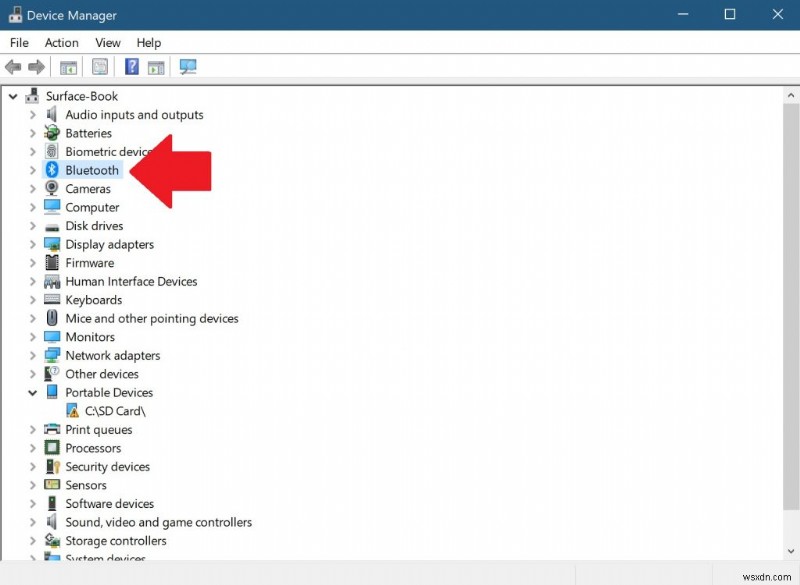Select the C:\SD Card\ device
Image resolution: width=800 pixels, height=585 pixels.
coord(113,410)
